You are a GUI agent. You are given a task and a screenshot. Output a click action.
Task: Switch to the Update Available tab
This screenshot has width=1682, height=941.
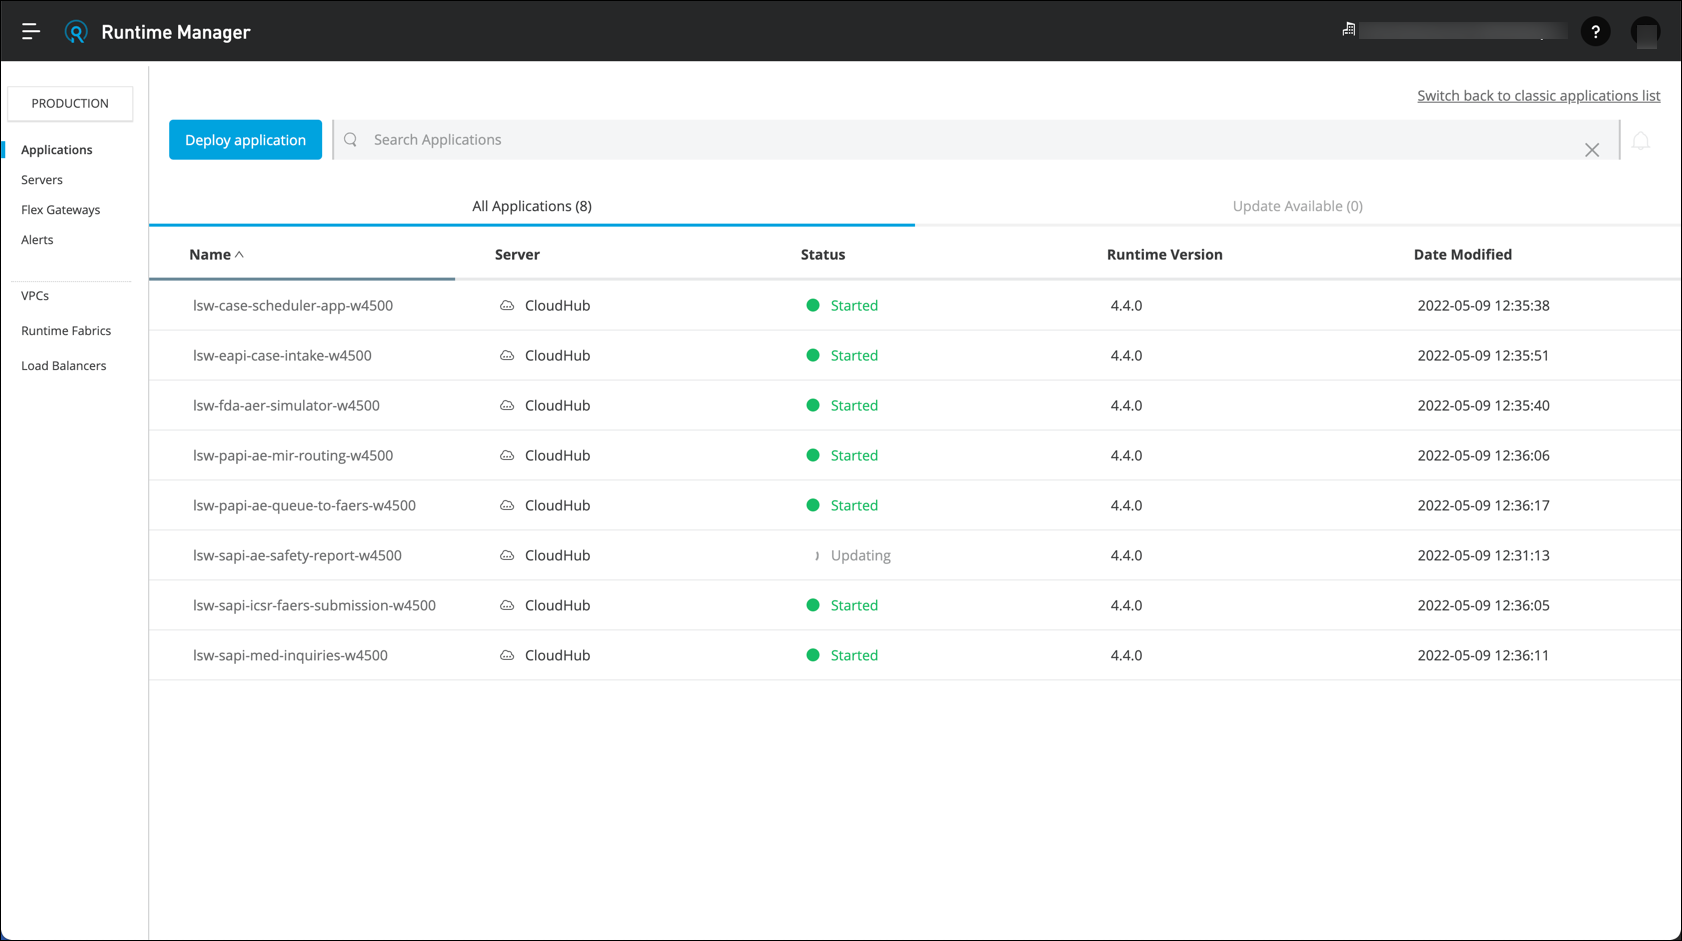(1297, 206)
